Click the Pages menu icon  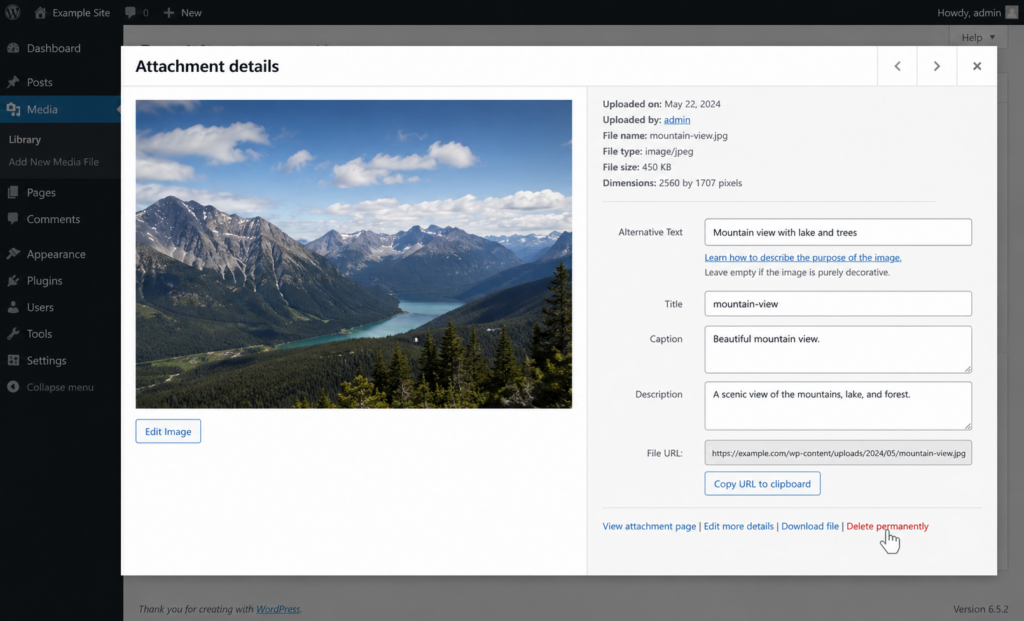13,193
